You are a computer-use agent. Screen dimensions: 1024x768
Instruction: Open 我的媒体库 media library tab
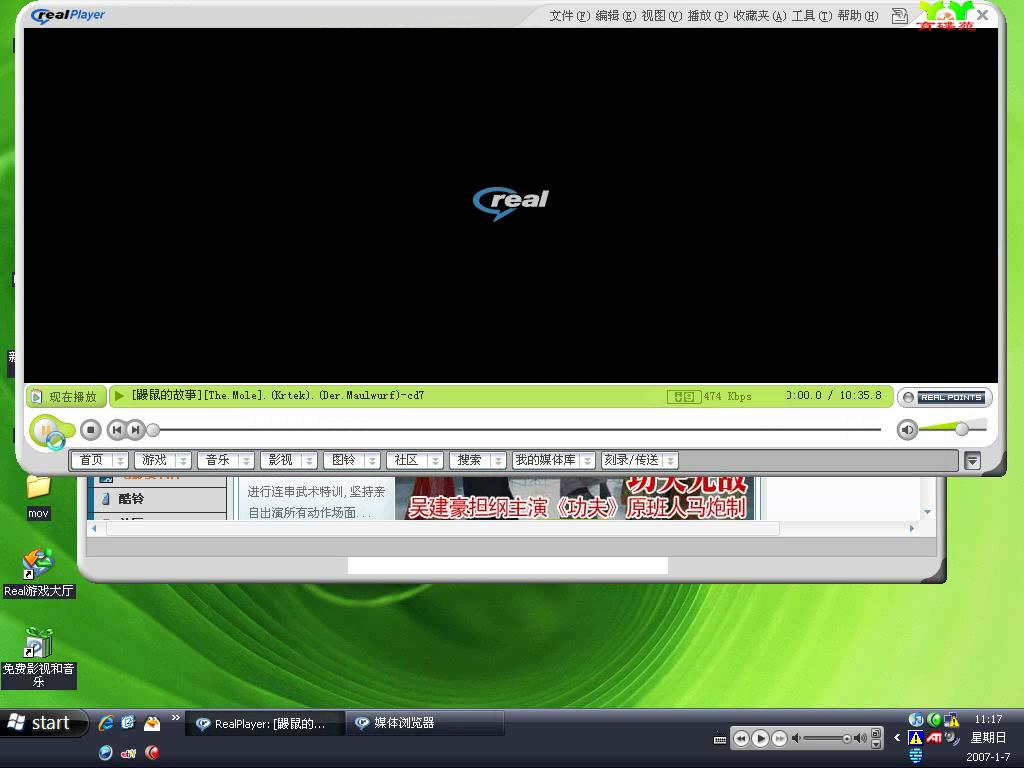[x=546, y=460]
